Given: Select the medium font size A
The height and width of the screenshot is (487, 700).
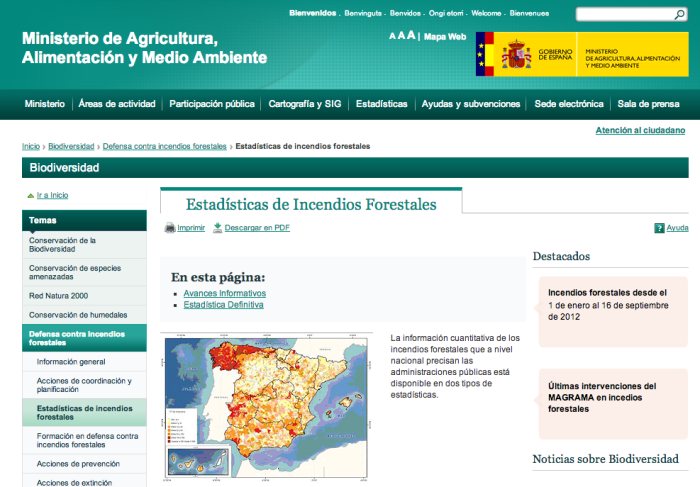Looking at the screenshot, I should 401,36.
